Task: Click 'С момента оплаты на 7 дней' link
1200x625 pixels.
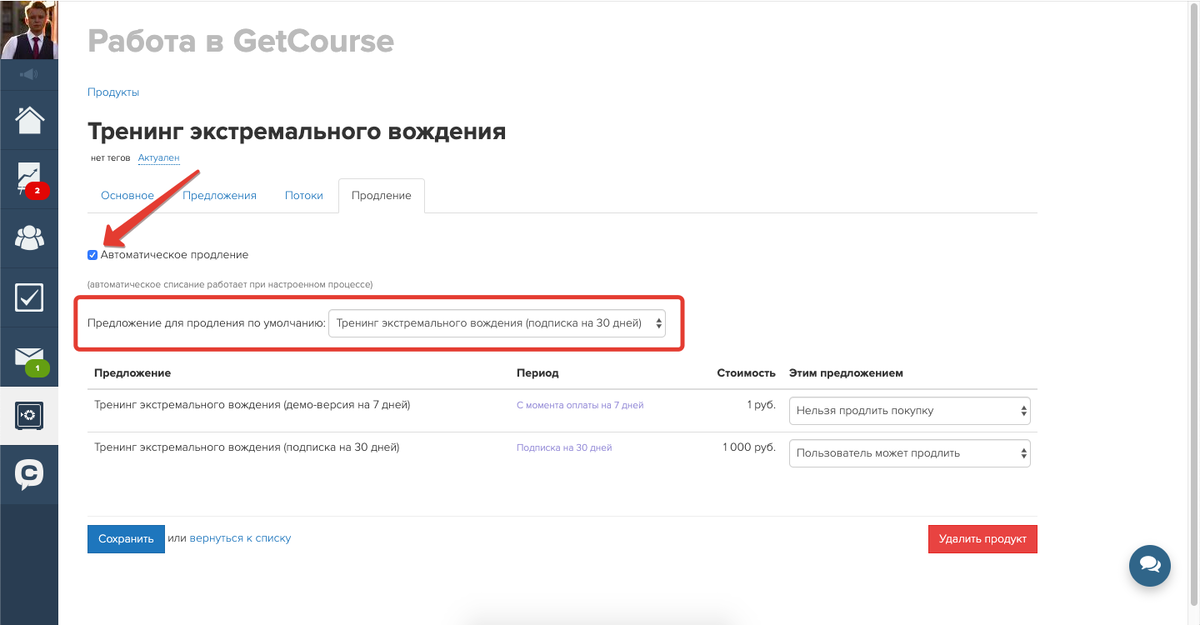Action: pos(580,405)
